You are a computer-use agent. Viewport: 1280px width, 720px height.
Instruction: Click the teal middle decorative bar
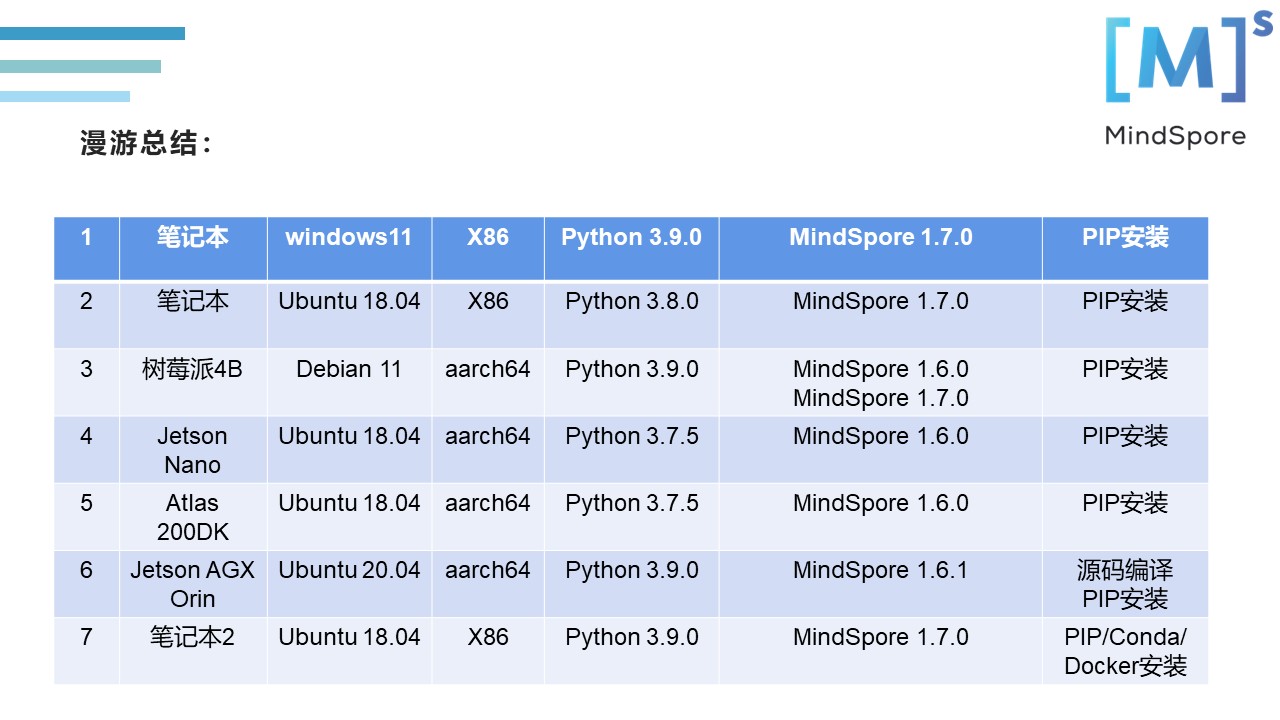click(80, 66)
